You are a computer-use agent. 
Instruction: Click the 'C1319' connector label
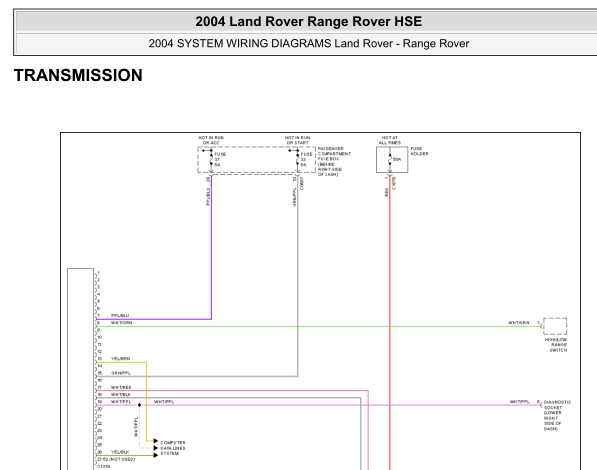pyautogui.click(x=104, y=467)
